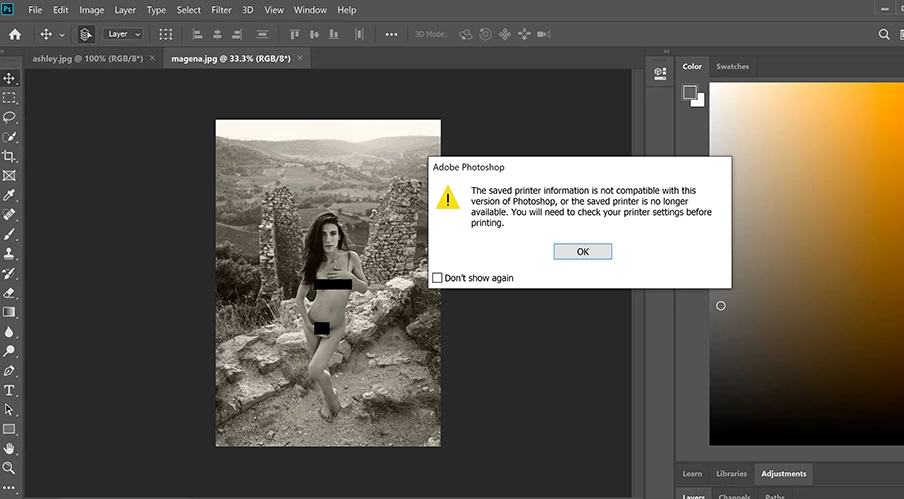Select the Zoom tool
This screenshot has height=499, width=904.
coord(9,468)
